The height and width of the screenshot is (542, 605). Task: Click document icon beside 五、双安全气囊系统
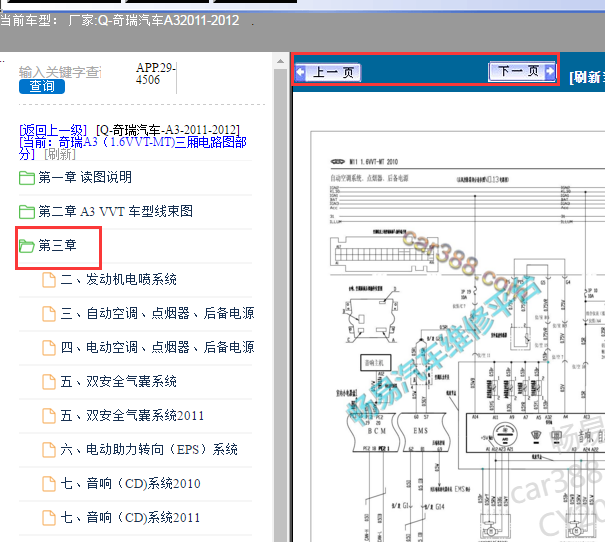point(49,382)
